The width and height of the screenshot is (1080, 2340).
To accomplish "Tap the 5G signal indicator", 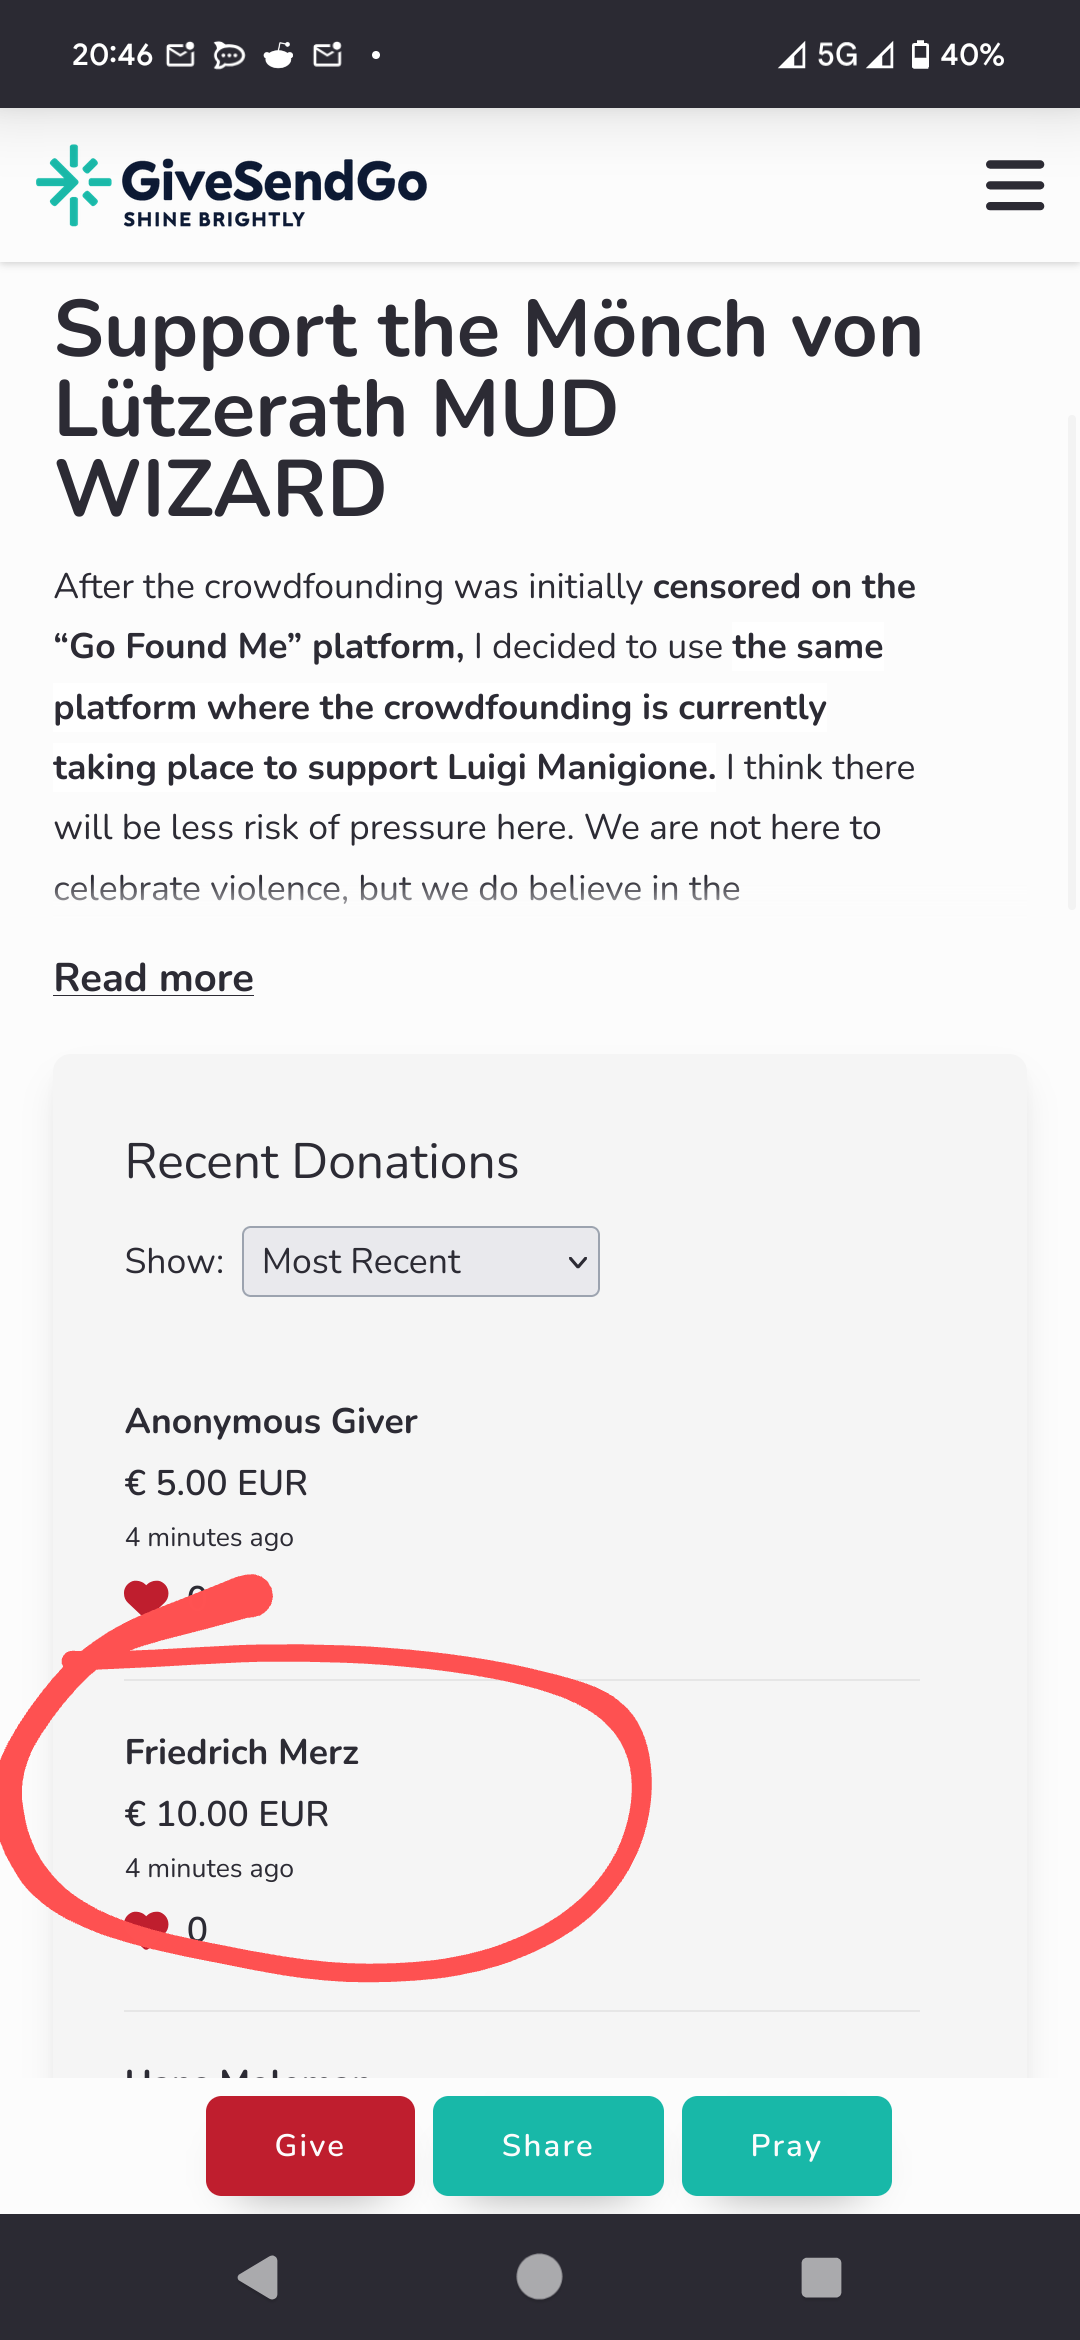I will click(837, 54).
